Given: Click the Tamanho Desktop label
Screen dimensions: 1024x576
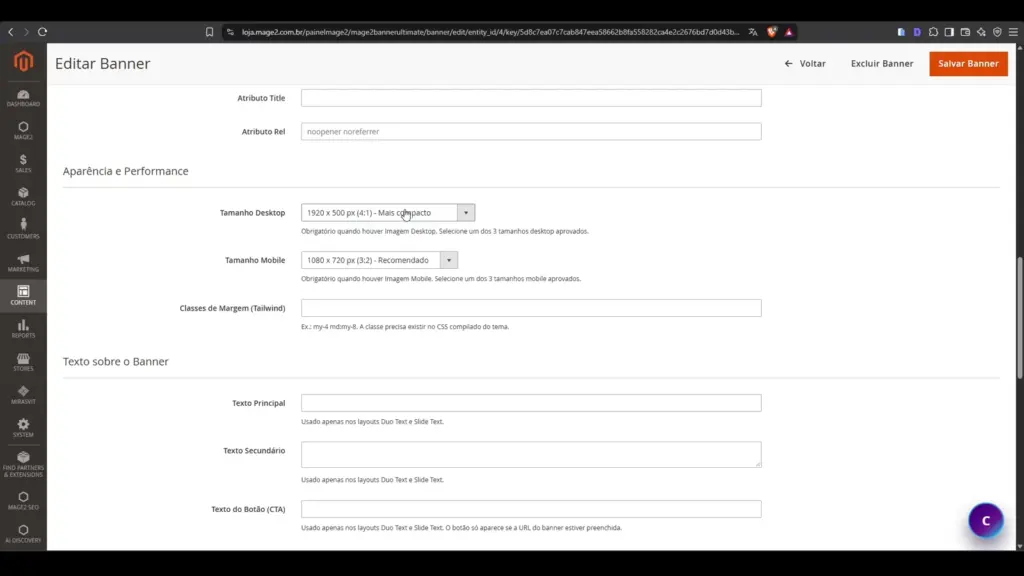Looking at the screenshot, I should [x=252, y=213].
